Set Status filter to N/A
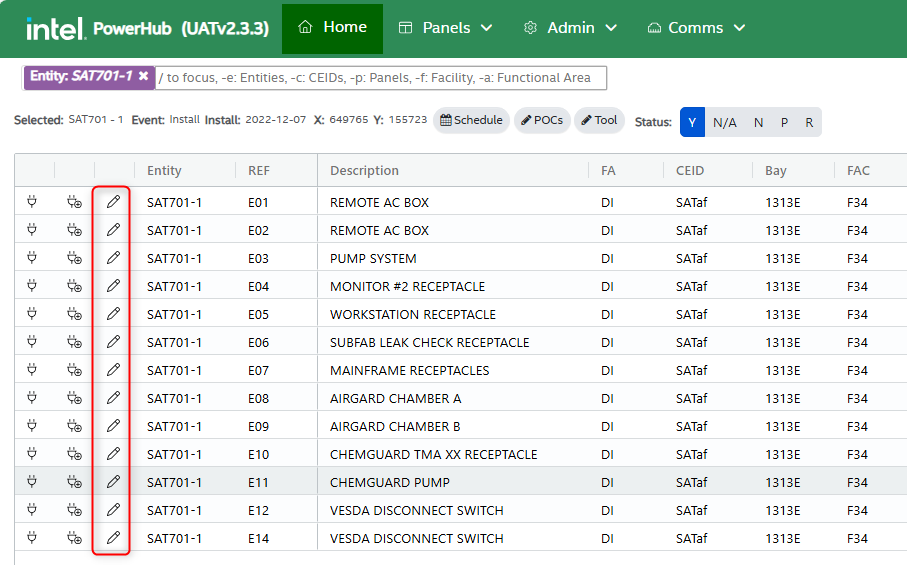Image resolution: width=907 pixels, height=565 pixels. tap(724, 122)
